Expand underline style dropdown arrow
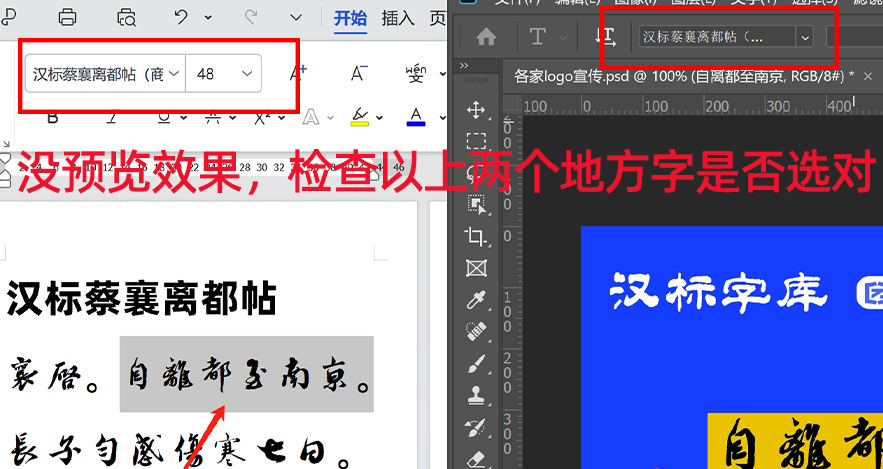Screen dimensions: 883x469 (184, 118)
